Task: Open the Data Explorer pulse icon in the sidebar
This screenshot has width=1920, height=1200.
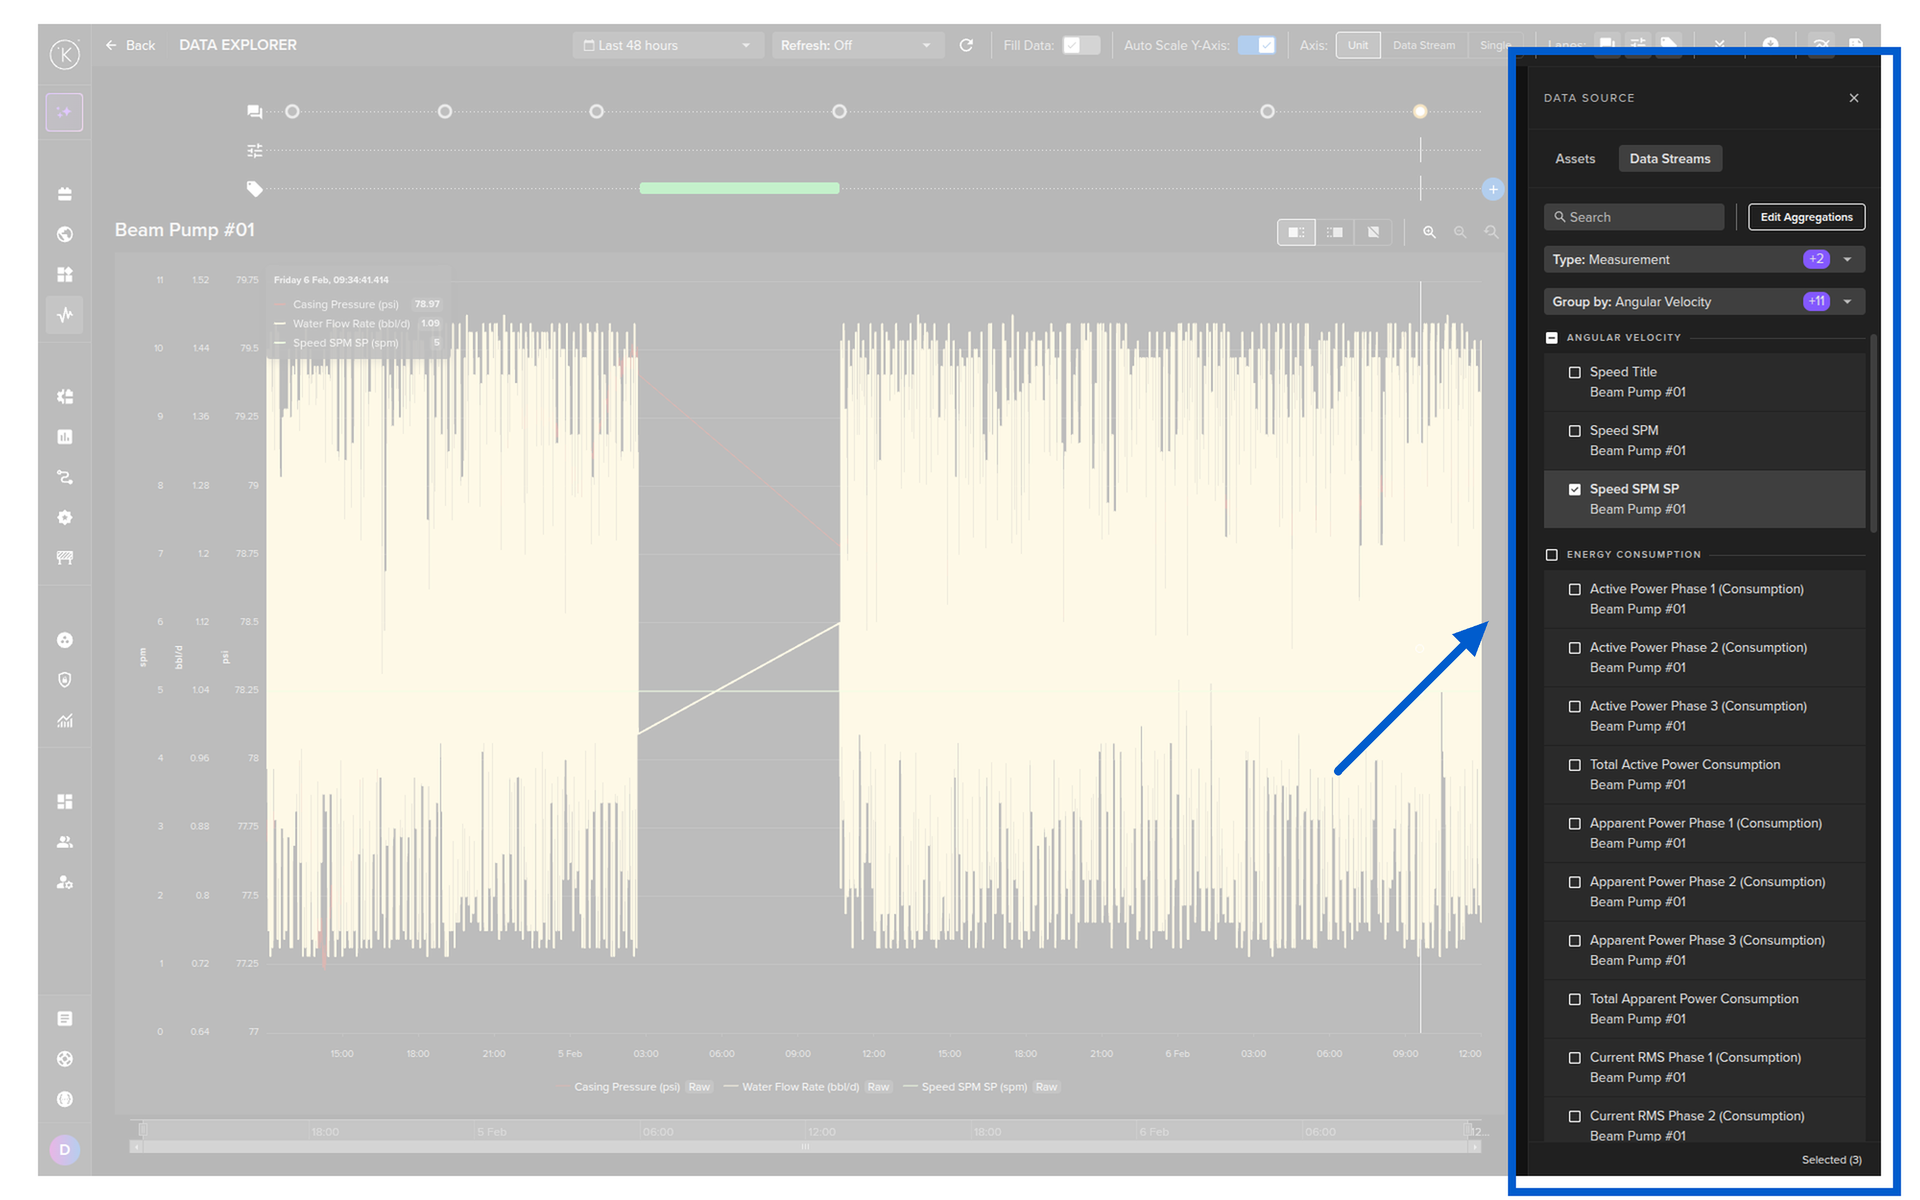Action: coord(65,315)
